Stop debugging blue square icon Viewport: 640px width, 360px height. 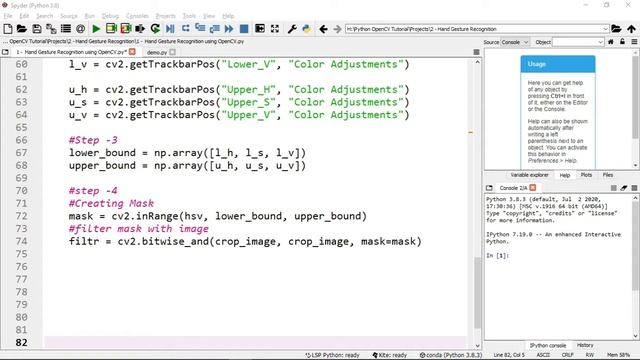click(x=244, y=29)
